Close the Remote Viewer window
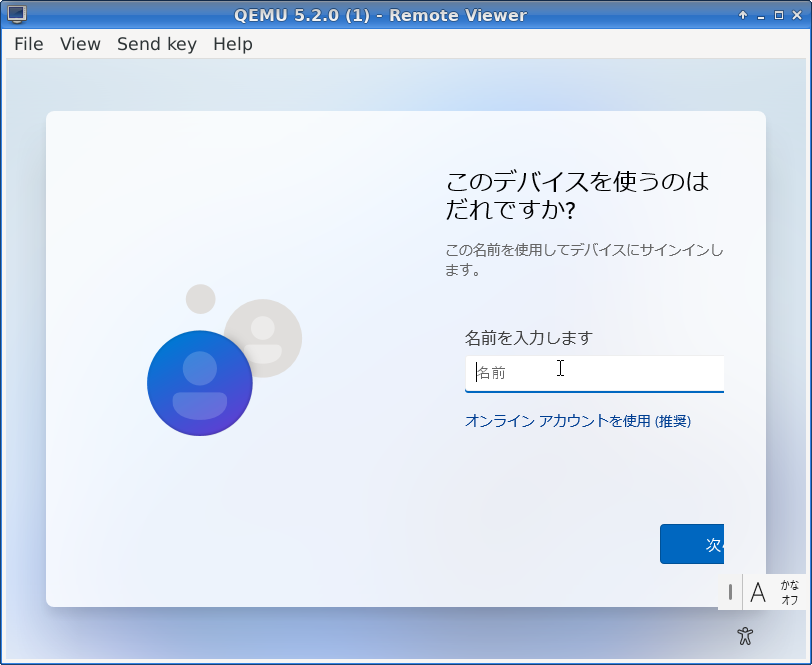 [x=797, y=15]
